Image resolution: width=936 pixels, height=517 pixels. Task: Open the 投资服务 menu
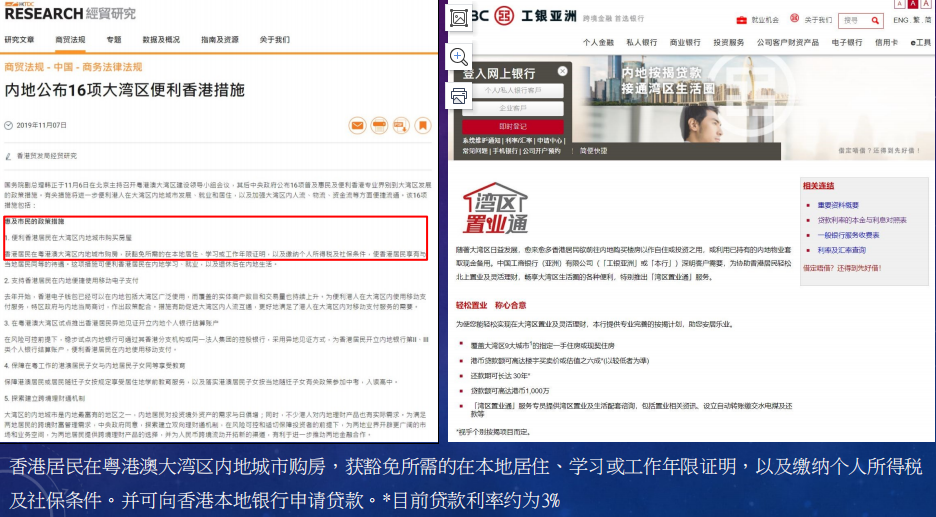point(729,42)
